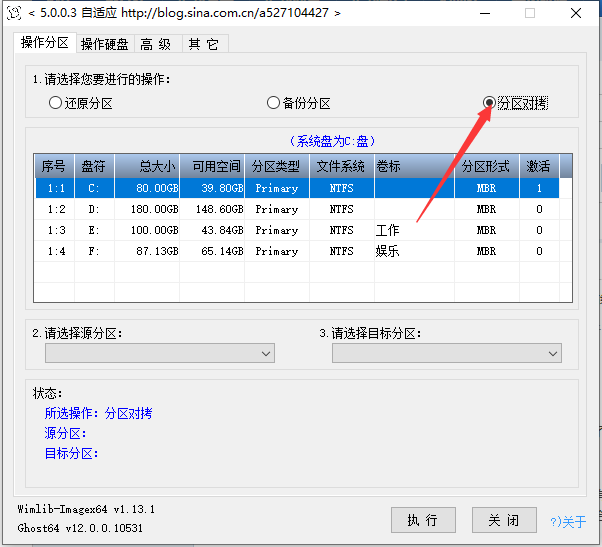Select the F: 娱乐 partition row
The width and height of the screenshot is (602, 547).
point(300,251)
